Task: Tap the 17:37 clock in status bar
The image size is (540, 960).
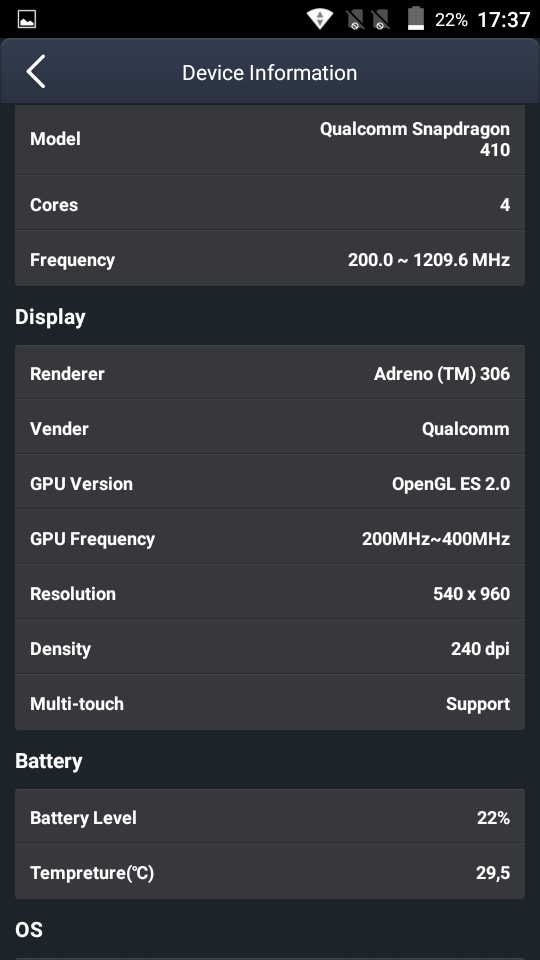Action: 503,20
